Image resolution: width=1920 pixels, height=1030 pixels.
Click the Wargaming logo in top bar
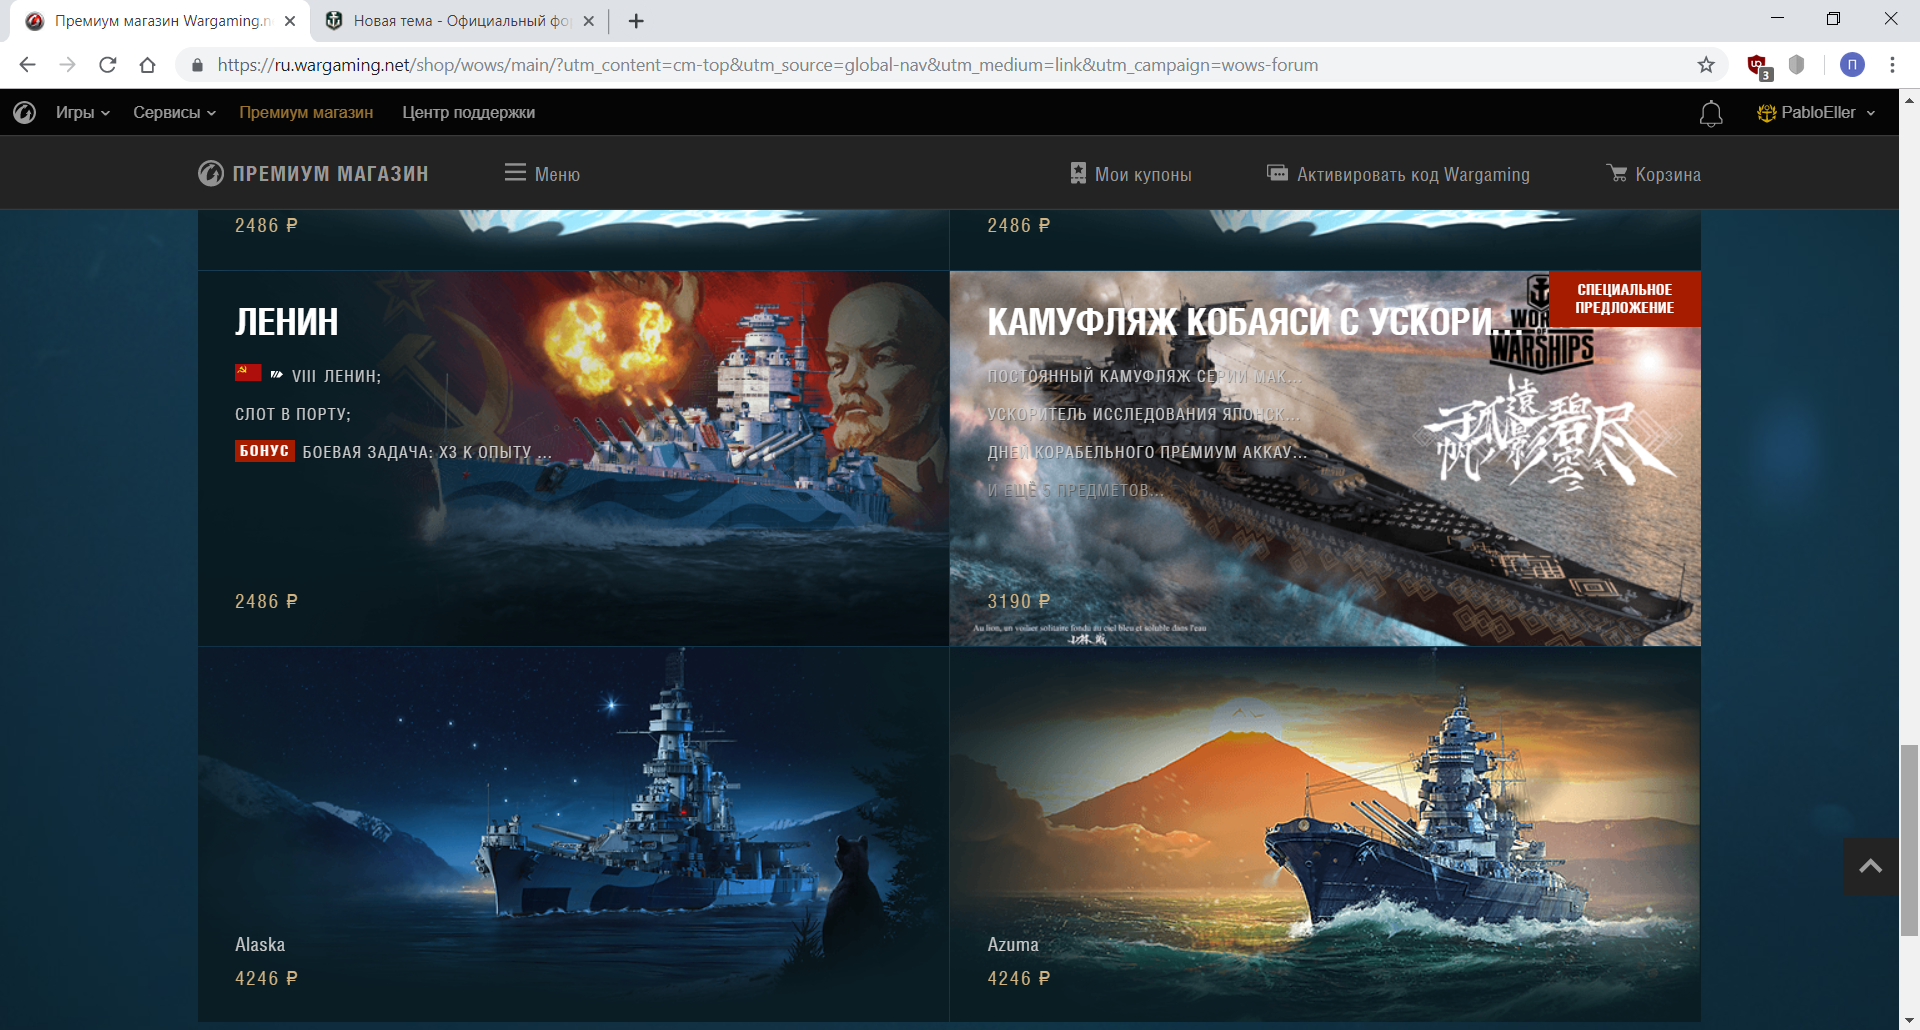[25, 113]
